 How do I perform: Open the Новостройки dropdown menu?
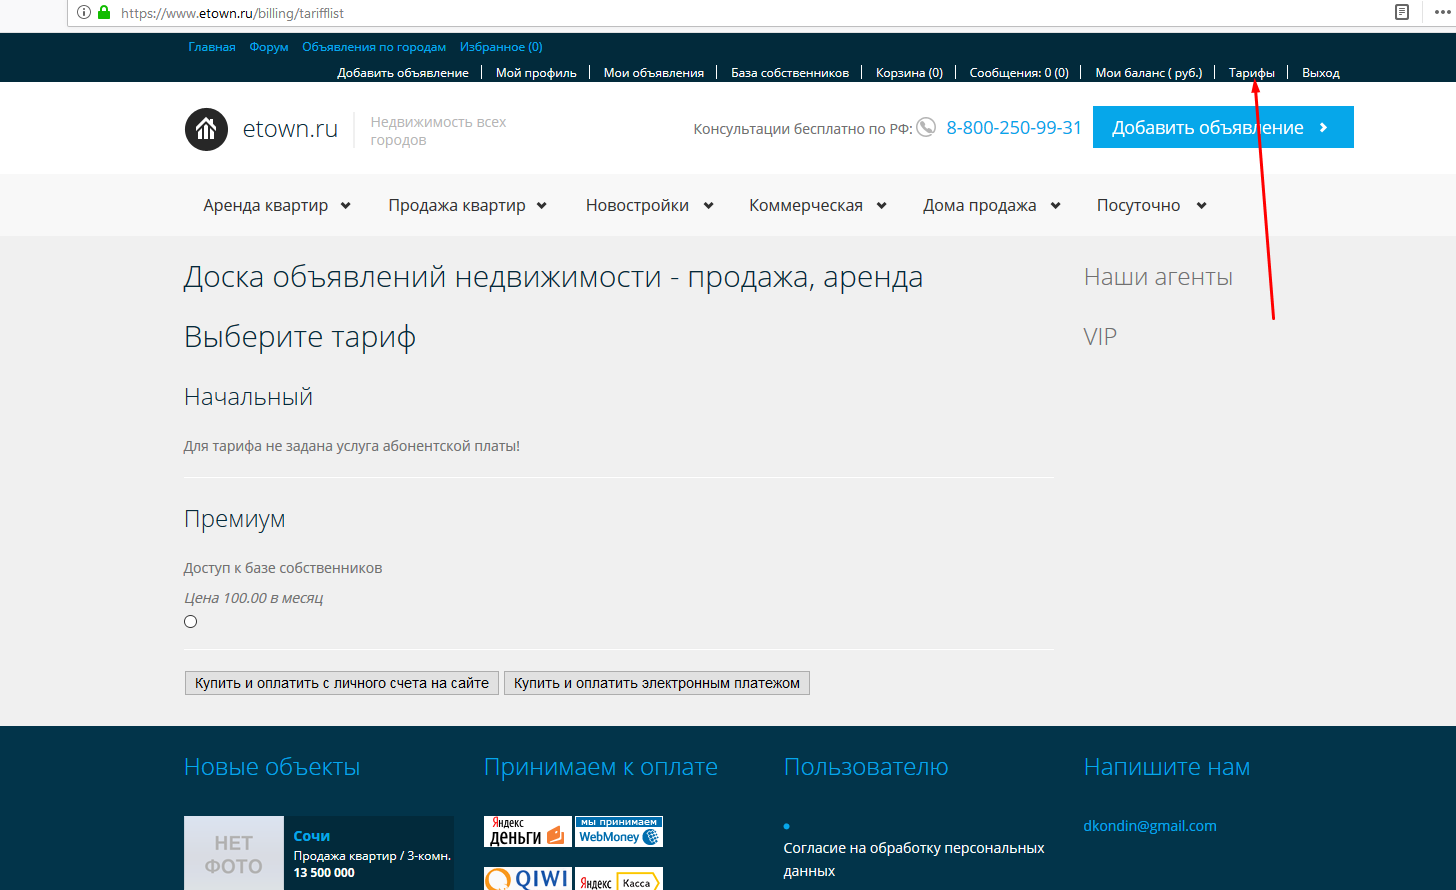(649, 205)
